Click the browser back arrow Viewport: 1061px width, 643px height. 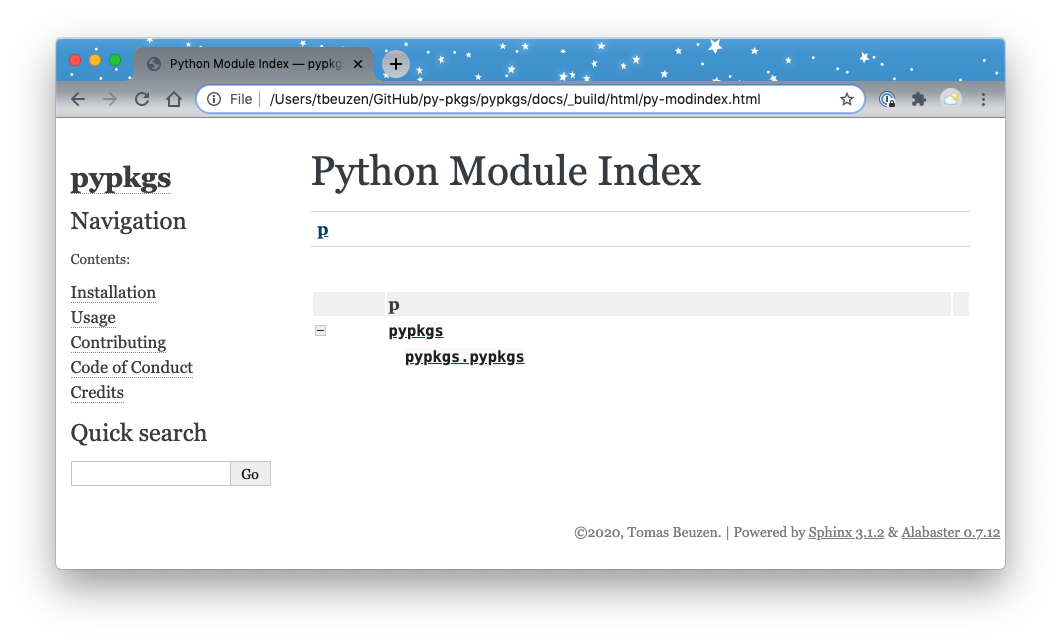[78, 99]
